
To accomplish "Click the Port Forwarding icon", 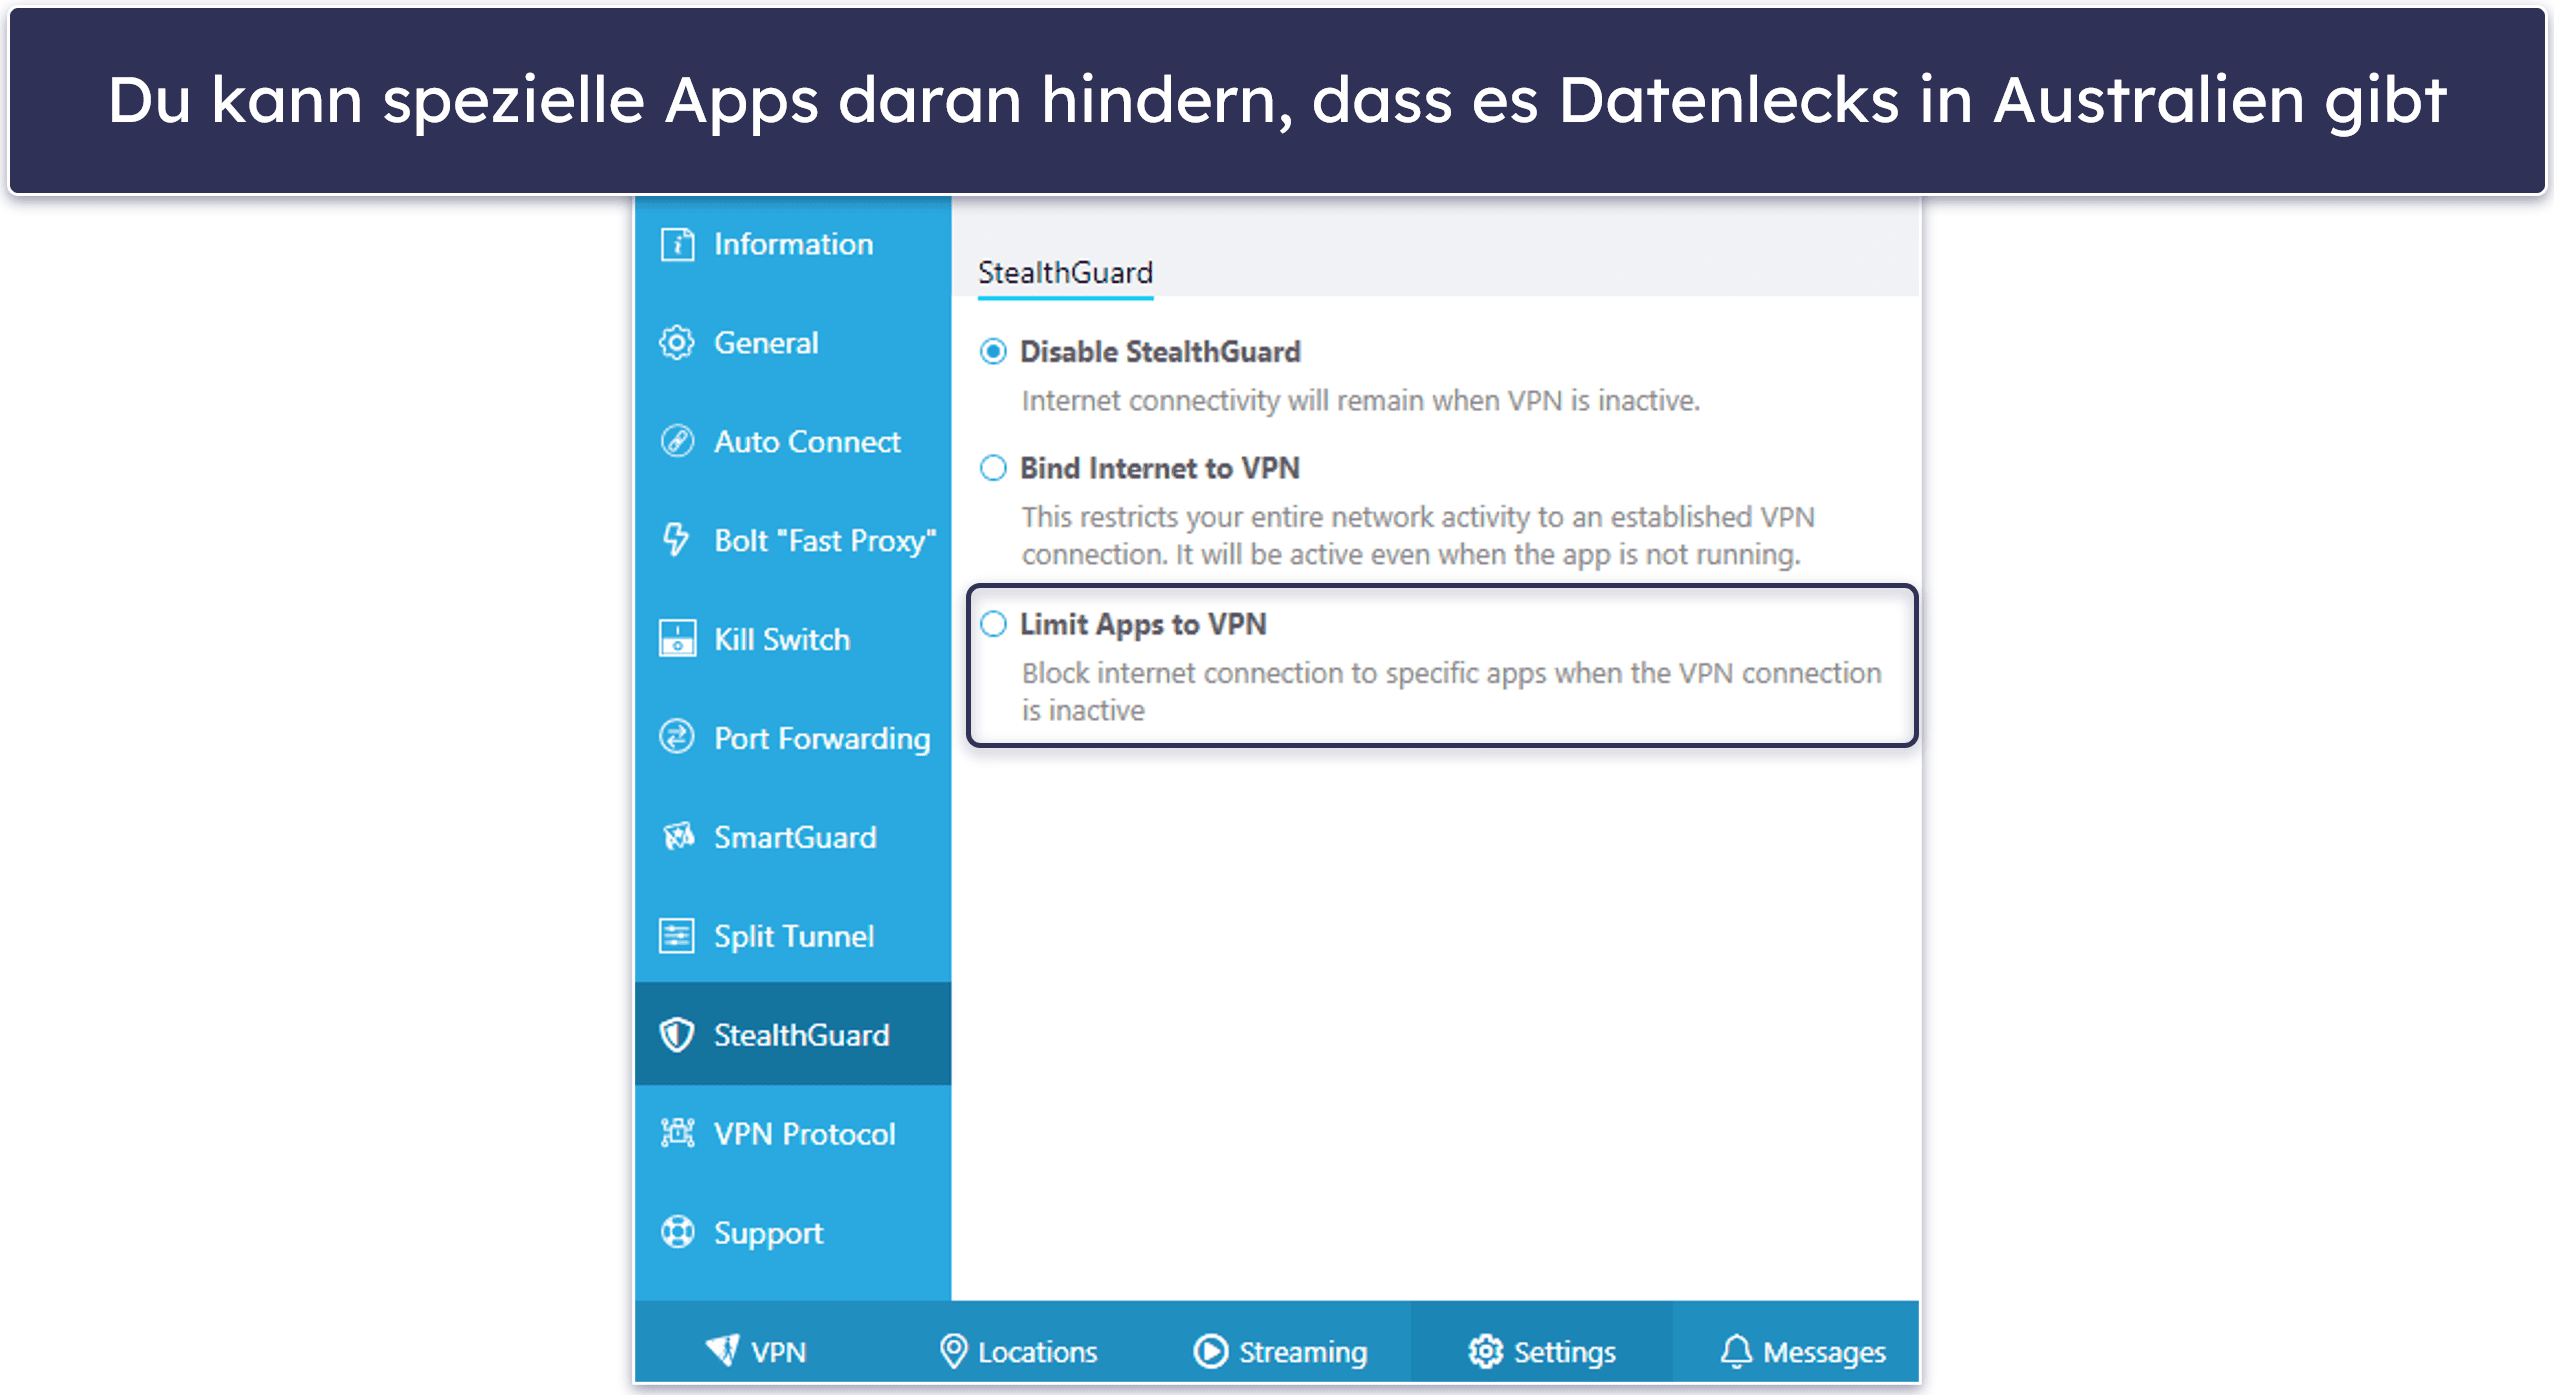I will (x=677, y=738).
